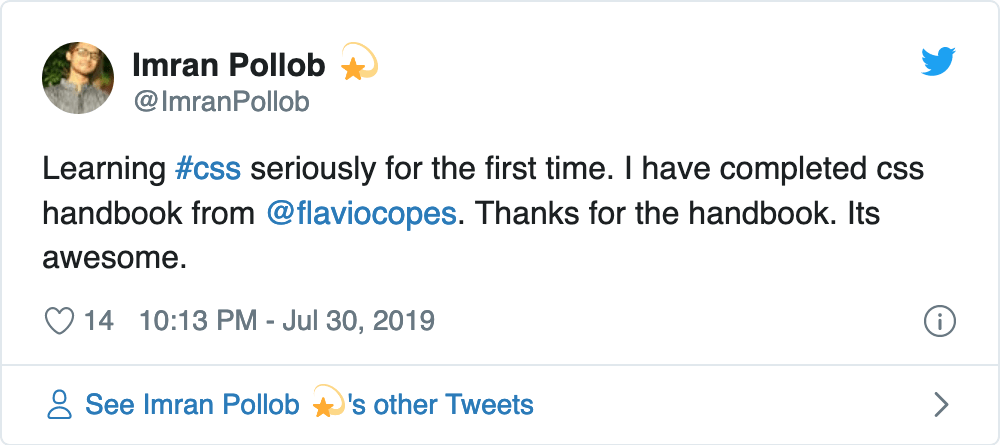Click the star emoji in the footer link
The image size is (1000, 445).
326,404
